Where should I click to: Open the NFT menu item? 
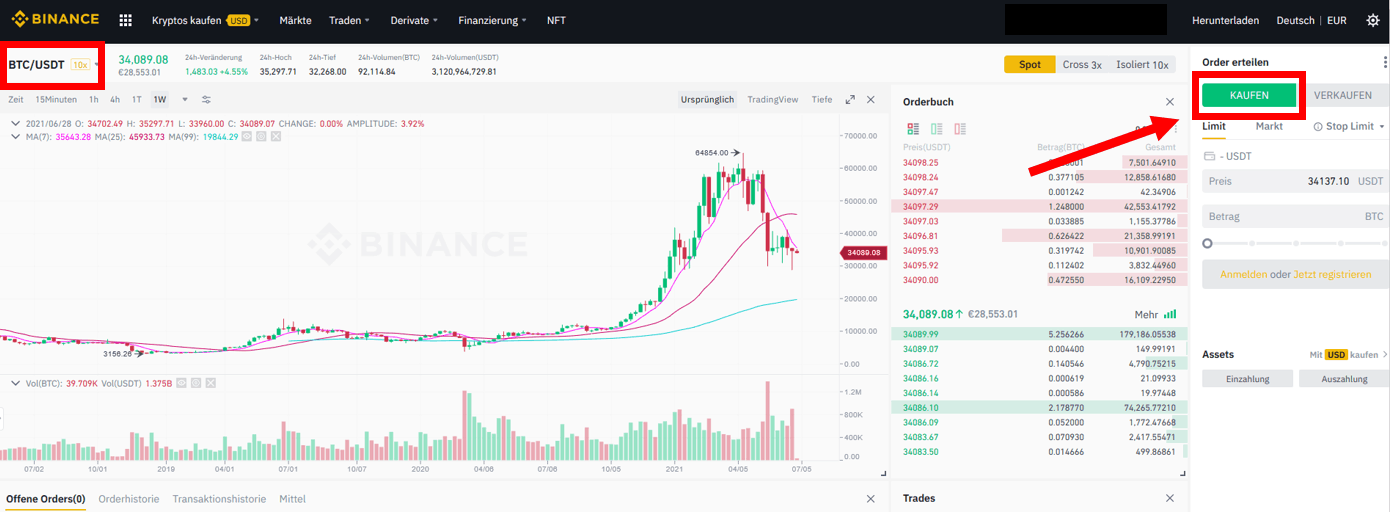[556, 20]
